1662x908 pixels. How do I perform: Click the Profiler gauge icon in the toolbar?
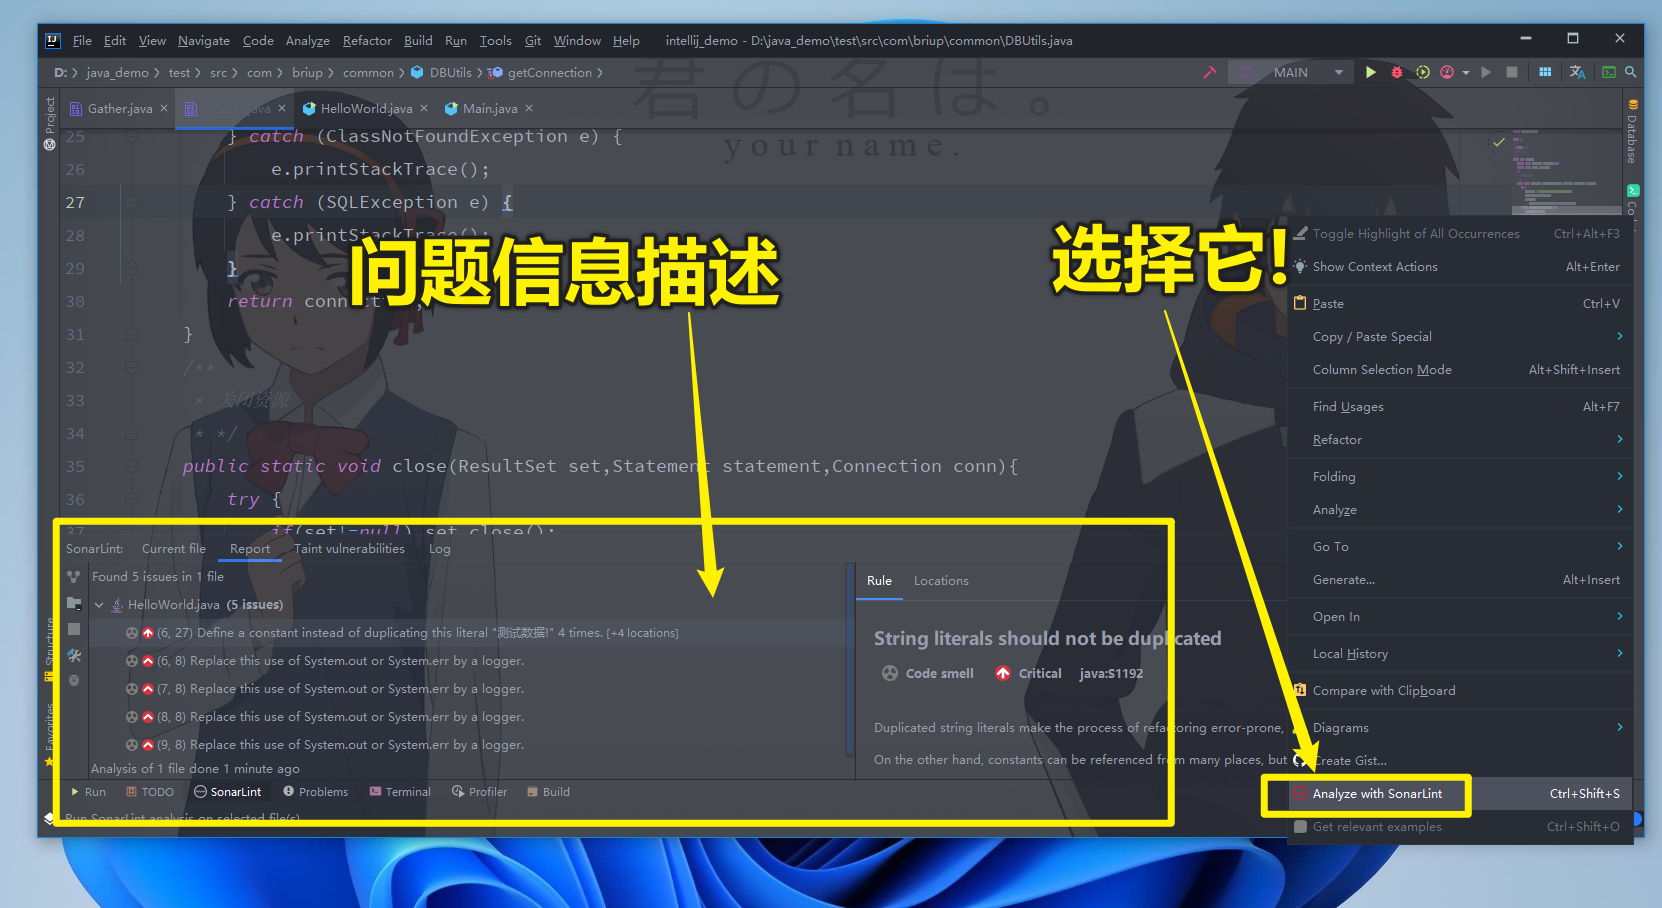(x=1447, y=72)
